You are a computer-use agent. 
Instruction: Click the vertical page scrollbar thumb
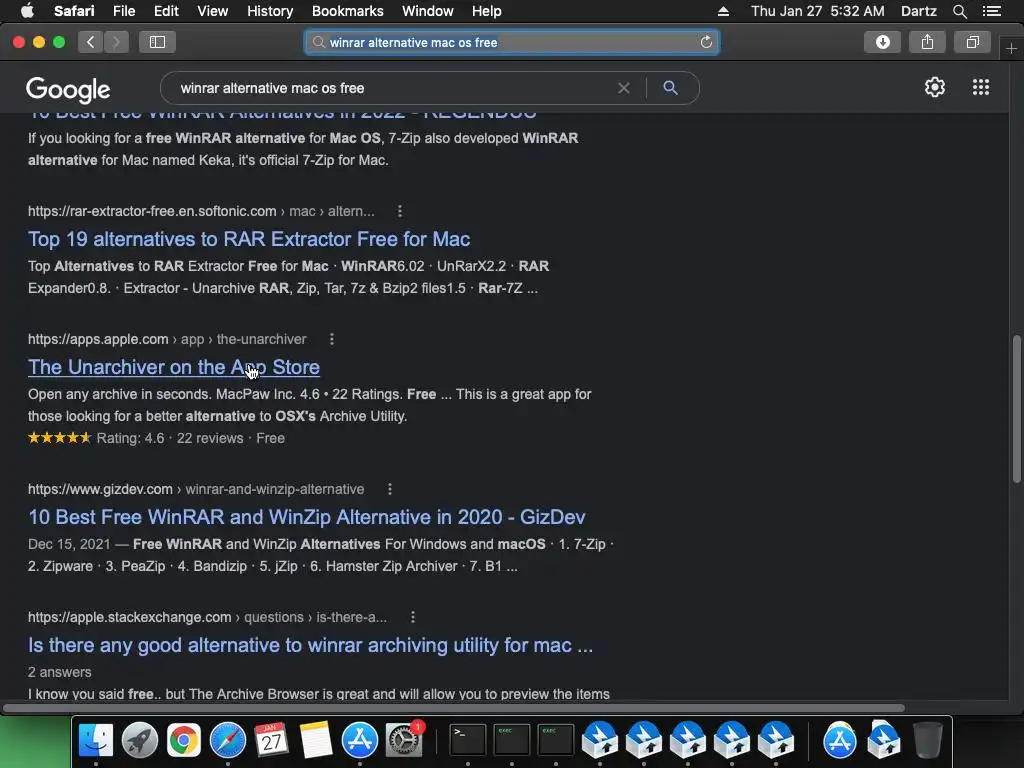click(x=1016, y=409)
